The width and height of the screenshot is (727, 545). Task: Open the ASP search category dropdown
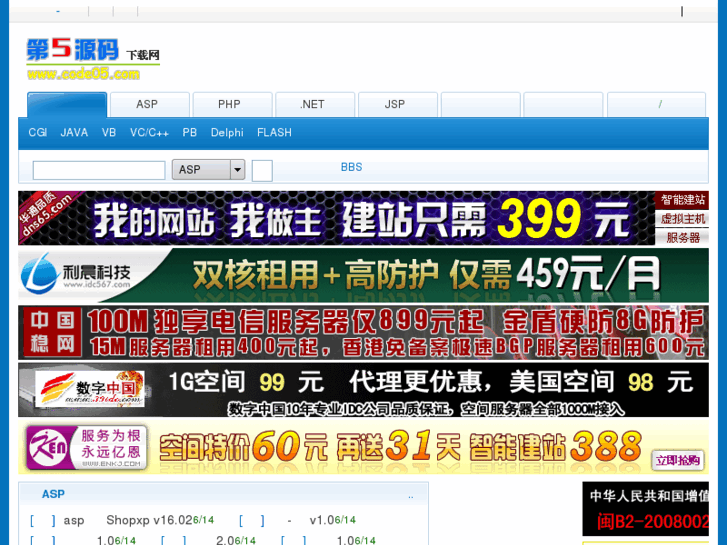[208, 170]
